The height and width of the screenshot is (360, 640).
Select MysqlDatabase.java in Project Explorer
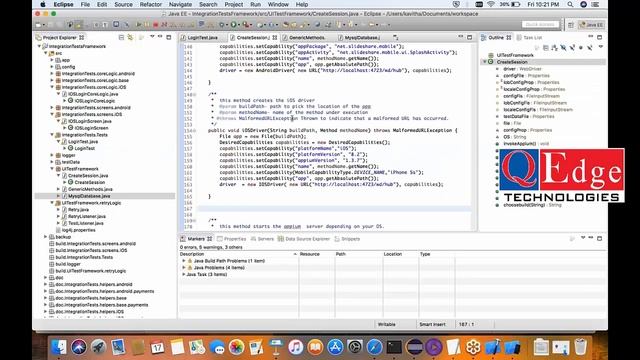click(x=89, y=196)
